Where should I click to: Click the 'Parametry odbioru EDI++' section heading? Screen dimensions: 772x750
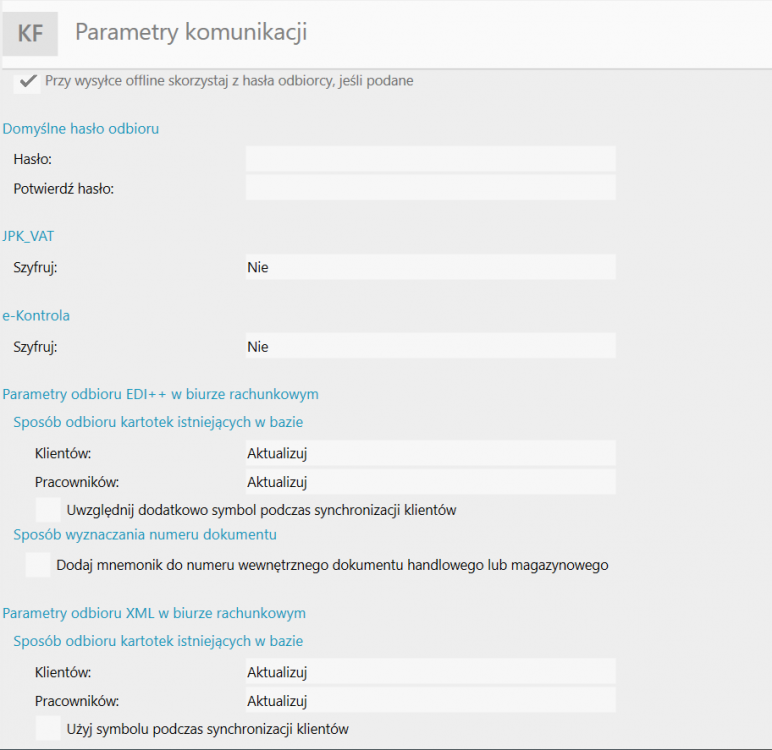[160, 394]
